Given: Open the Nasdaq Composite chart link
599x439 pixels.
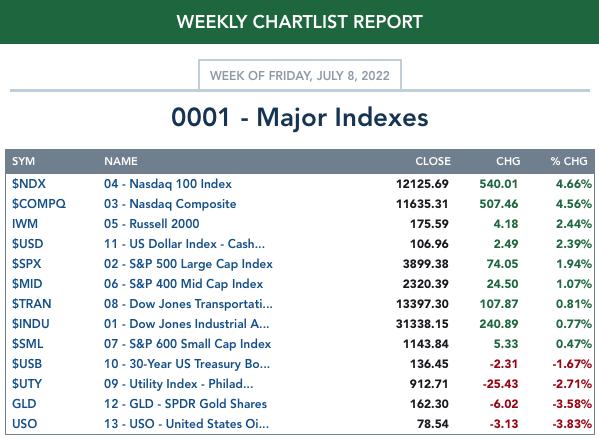Looking at the screenshot, I should click(x=170, y=204).
